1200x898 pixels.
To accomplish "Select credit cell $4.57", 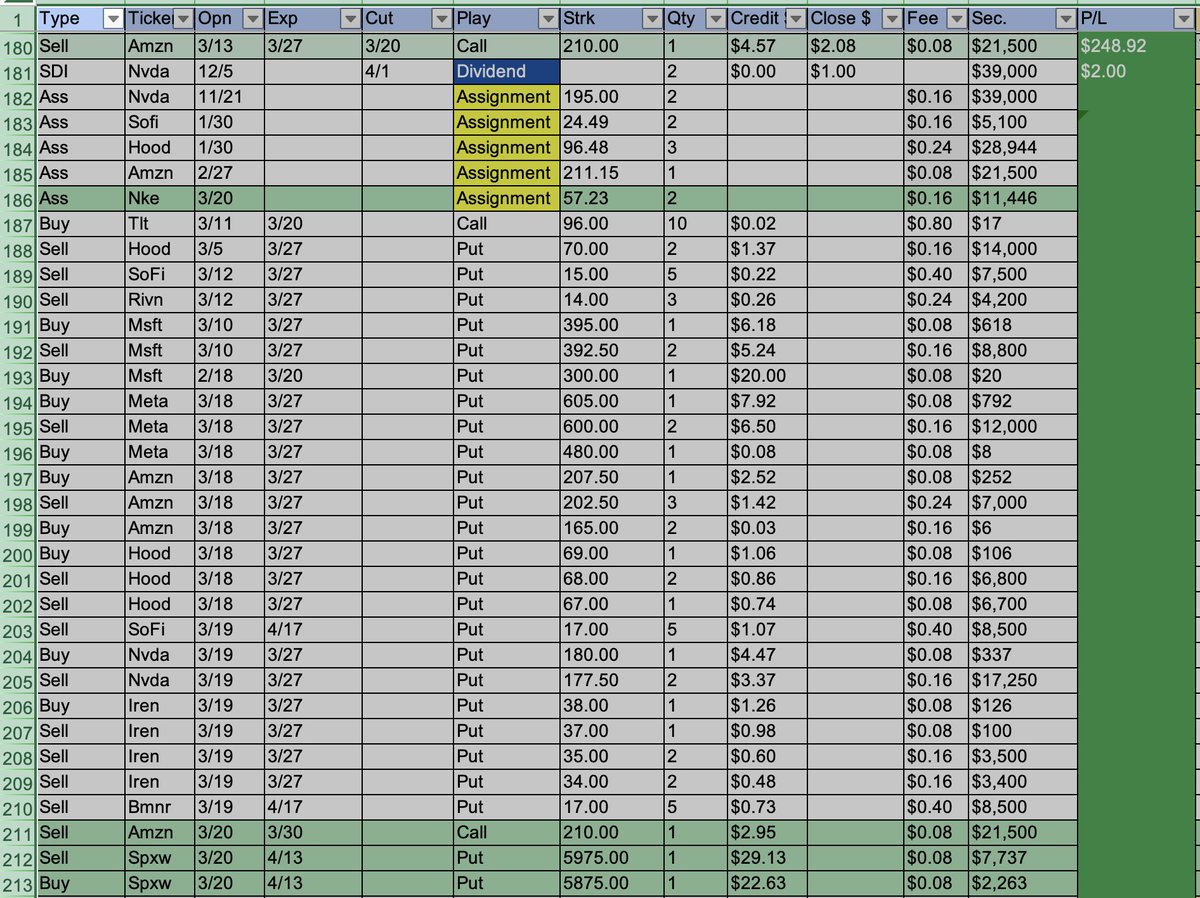I will 767,46.
